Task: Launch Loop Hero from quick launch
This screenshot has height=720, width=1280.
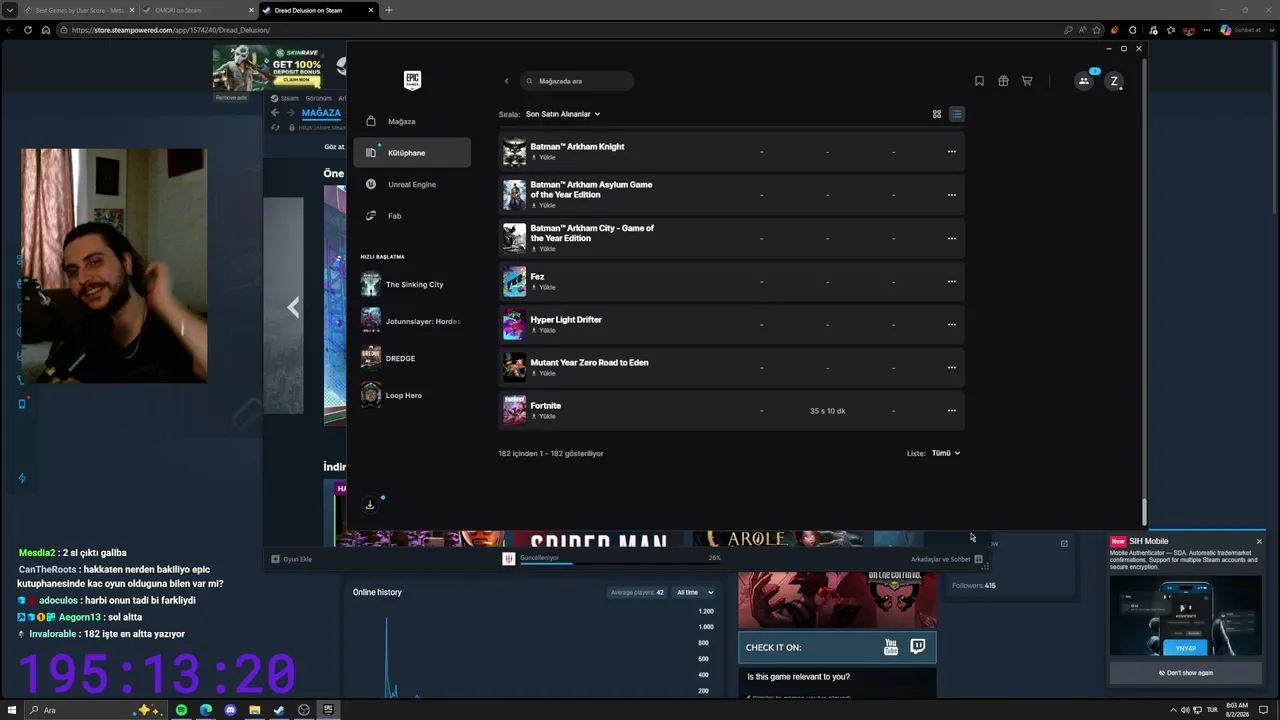Action: pos(410,395)
